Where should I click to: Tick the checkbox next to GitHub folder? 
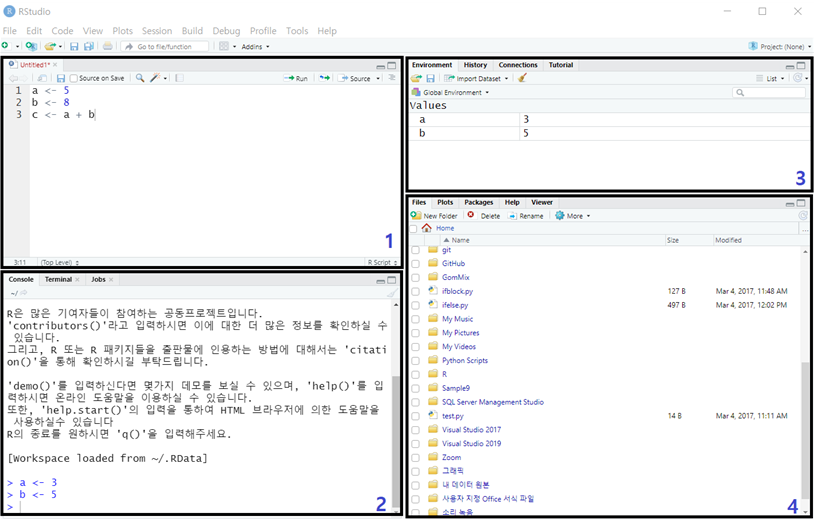click(415, 264)
